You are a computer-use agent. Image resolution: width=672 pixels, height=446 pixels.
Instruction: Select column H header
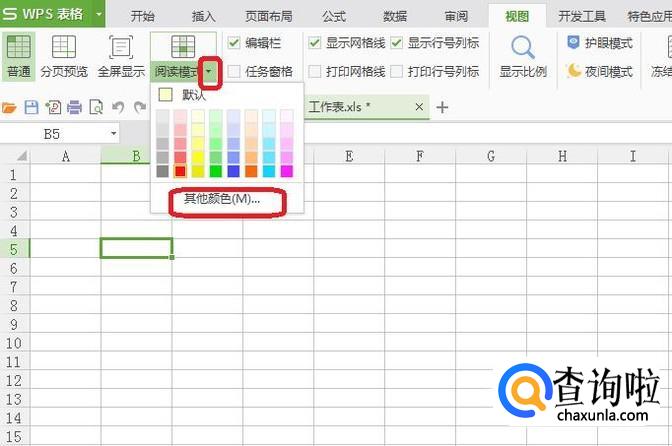click(562, 156)
